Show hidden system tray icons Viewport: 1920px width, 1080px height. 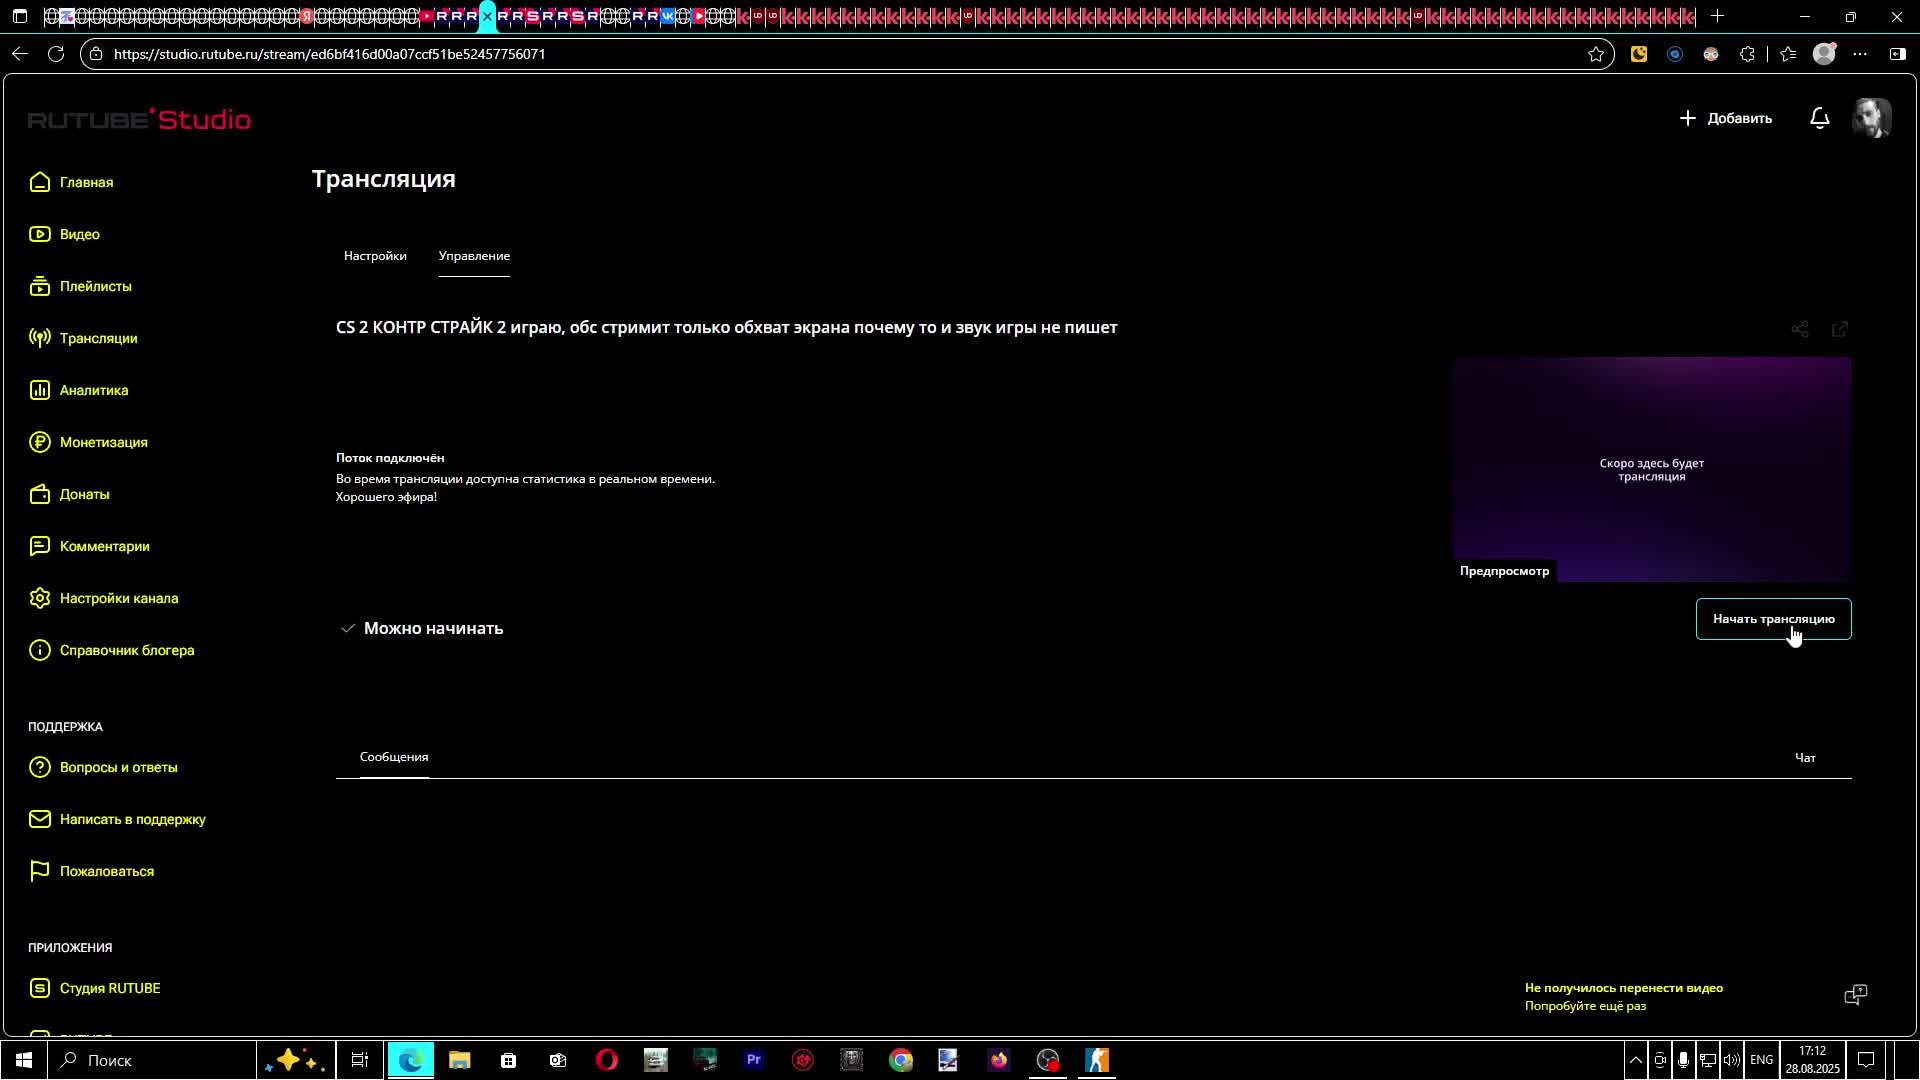tap(1635, 1060)
